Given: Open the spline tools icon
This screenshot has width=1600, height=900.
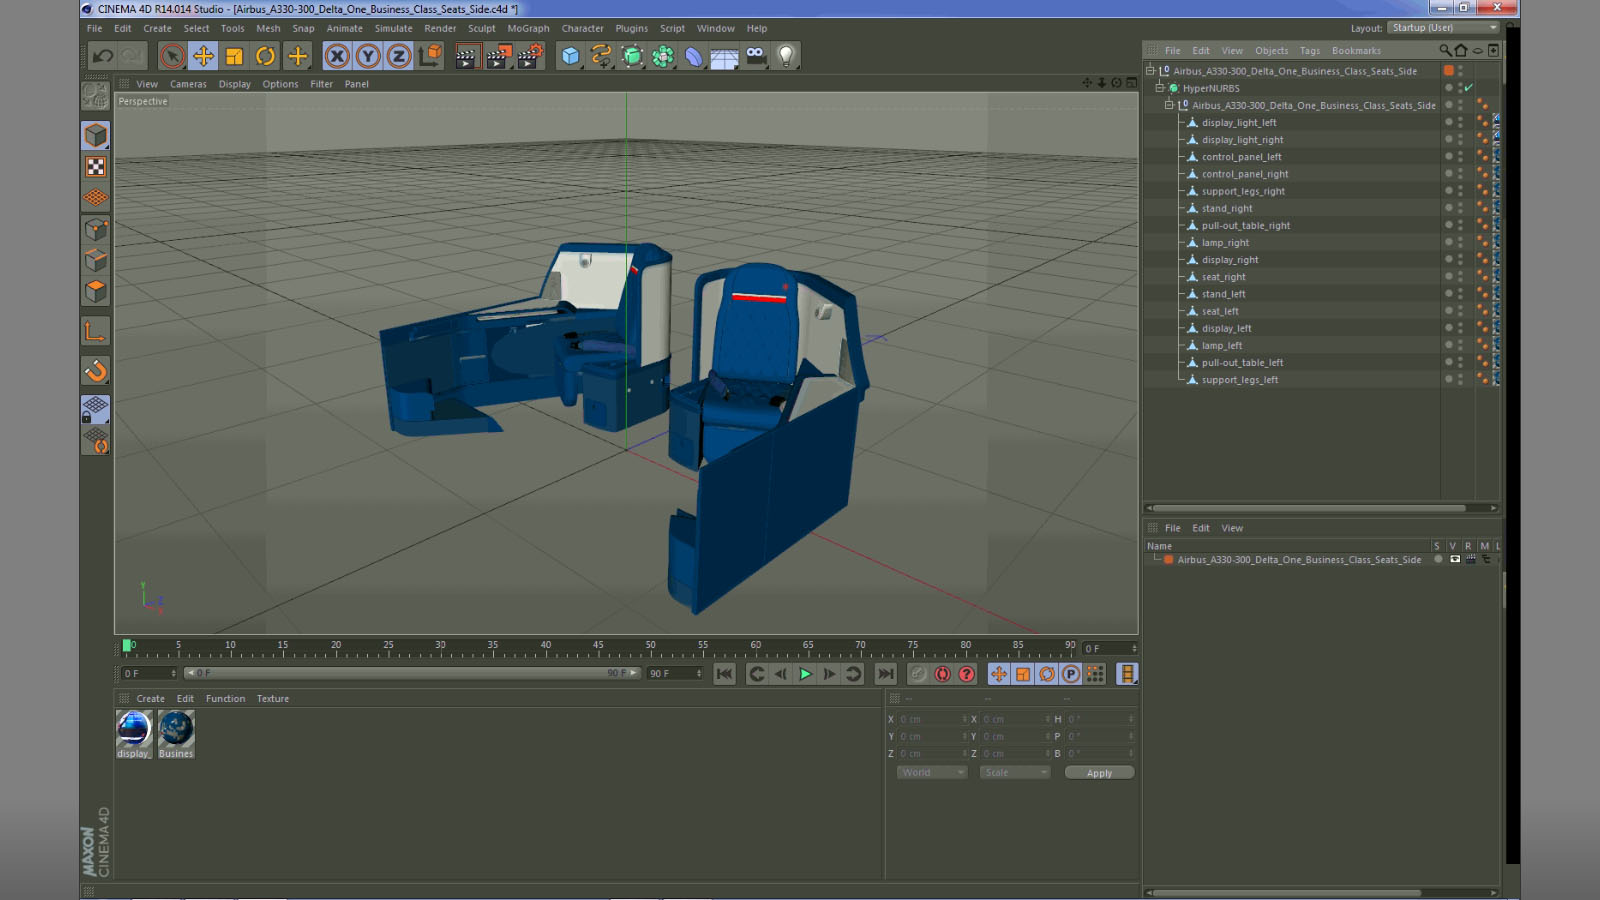Looking at the screenshot, I should pos(601,56).
